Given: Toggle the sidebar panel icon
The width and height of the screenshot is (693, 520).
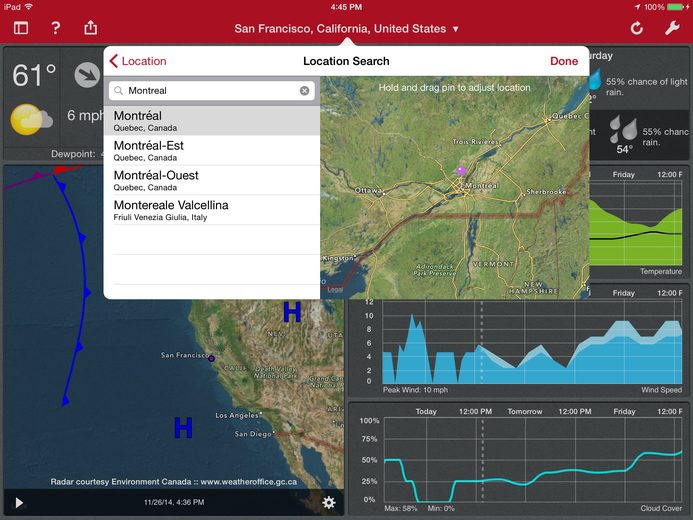Looking at the screenshot, I should 21,28.
